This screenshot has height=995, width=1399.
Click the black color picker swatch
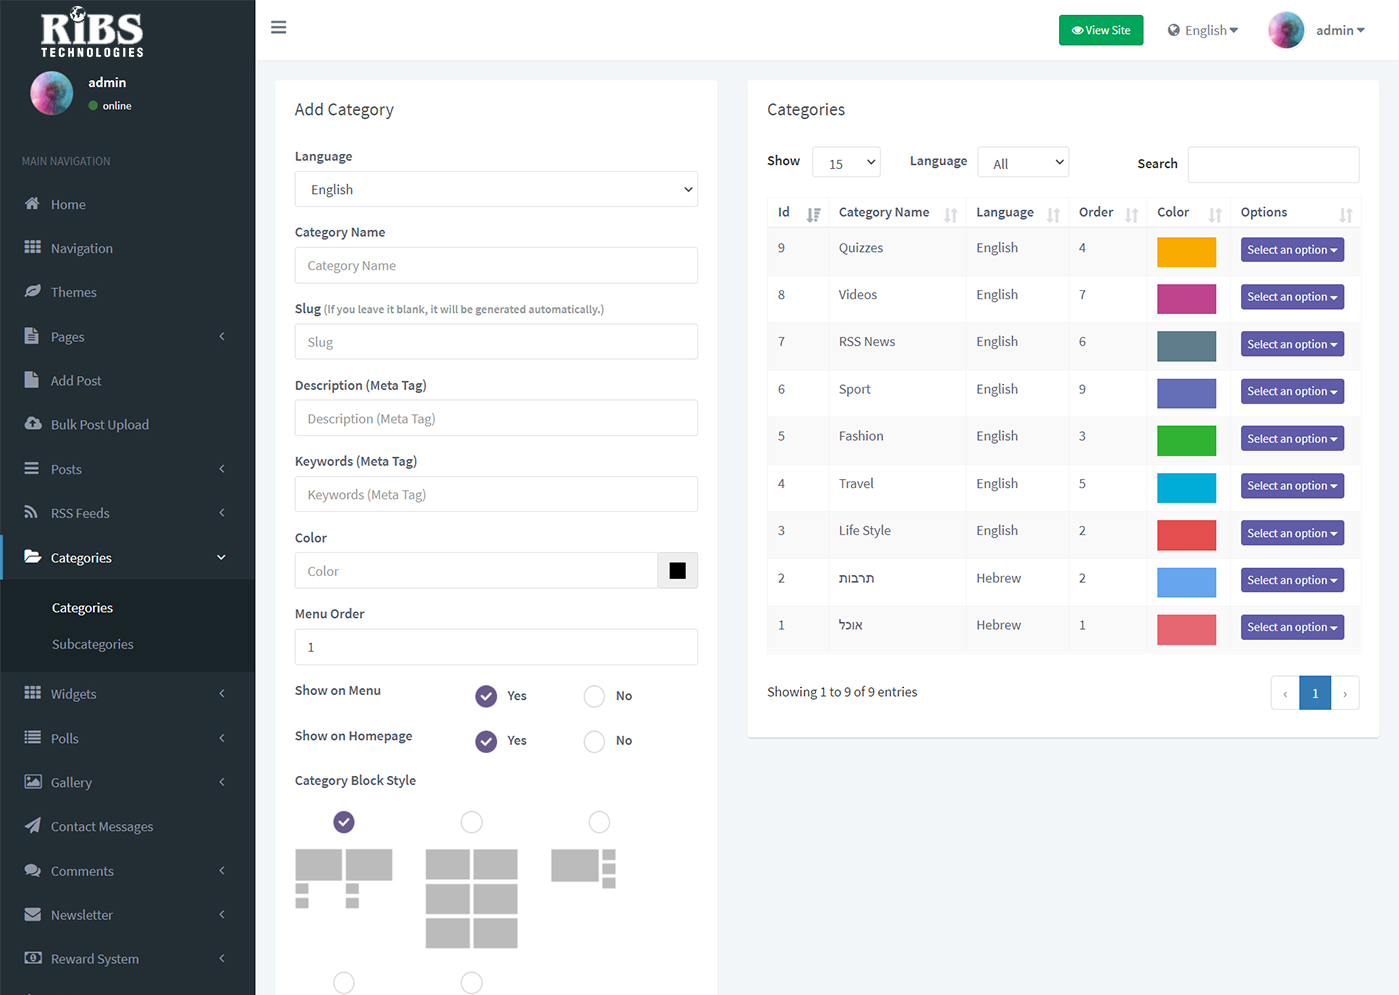677,571
